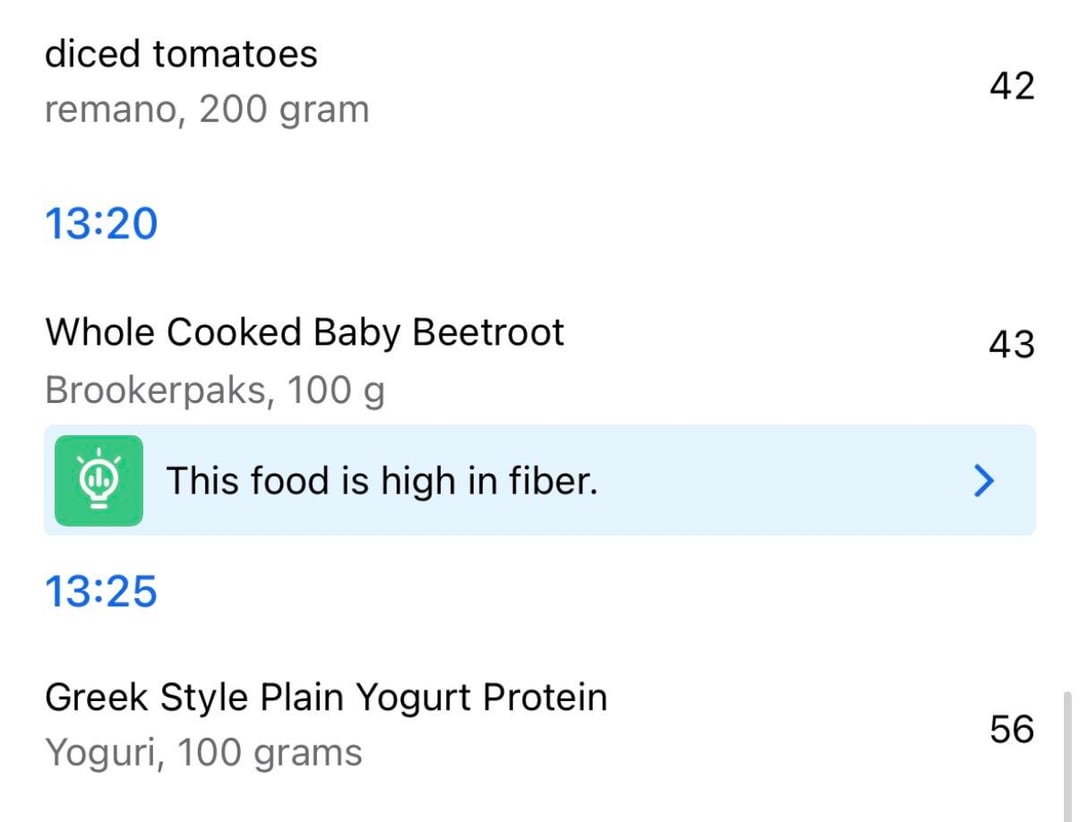
Task: Open fiber tip with the right chevron
Action: (x=984, y=481)
